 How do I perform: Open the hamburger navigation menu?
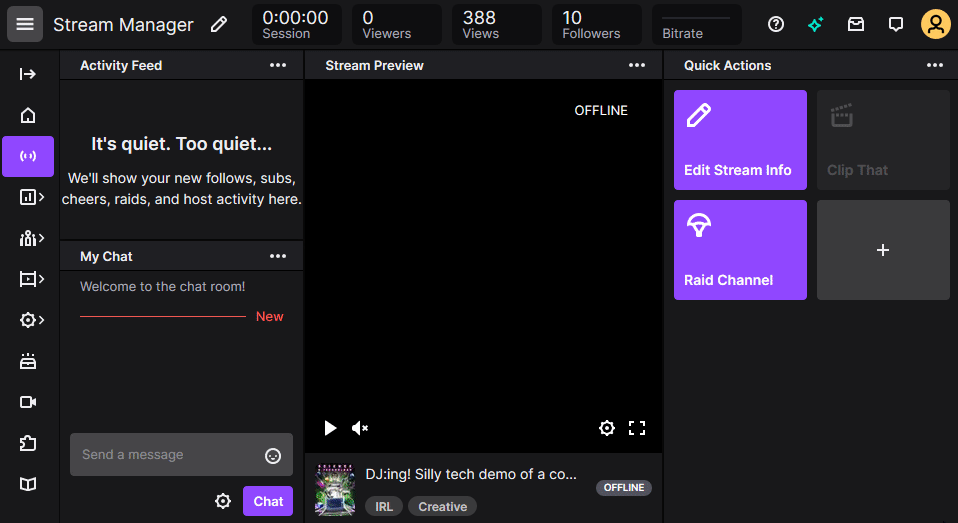[25, 24]
